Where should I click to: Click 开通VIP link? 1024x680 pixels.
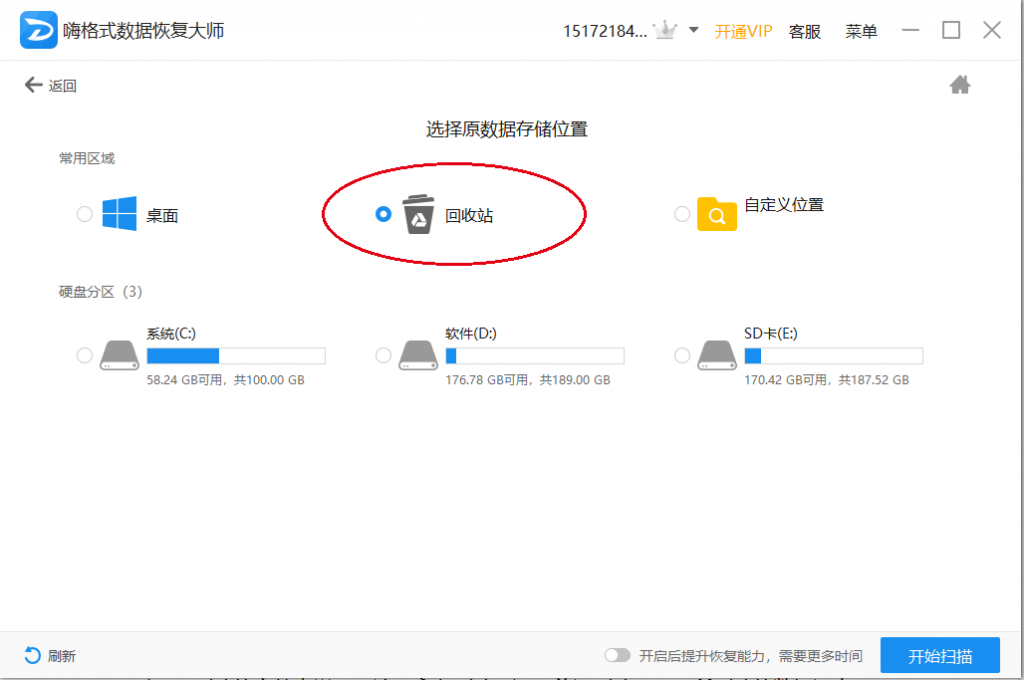click(x=743, y=31)
